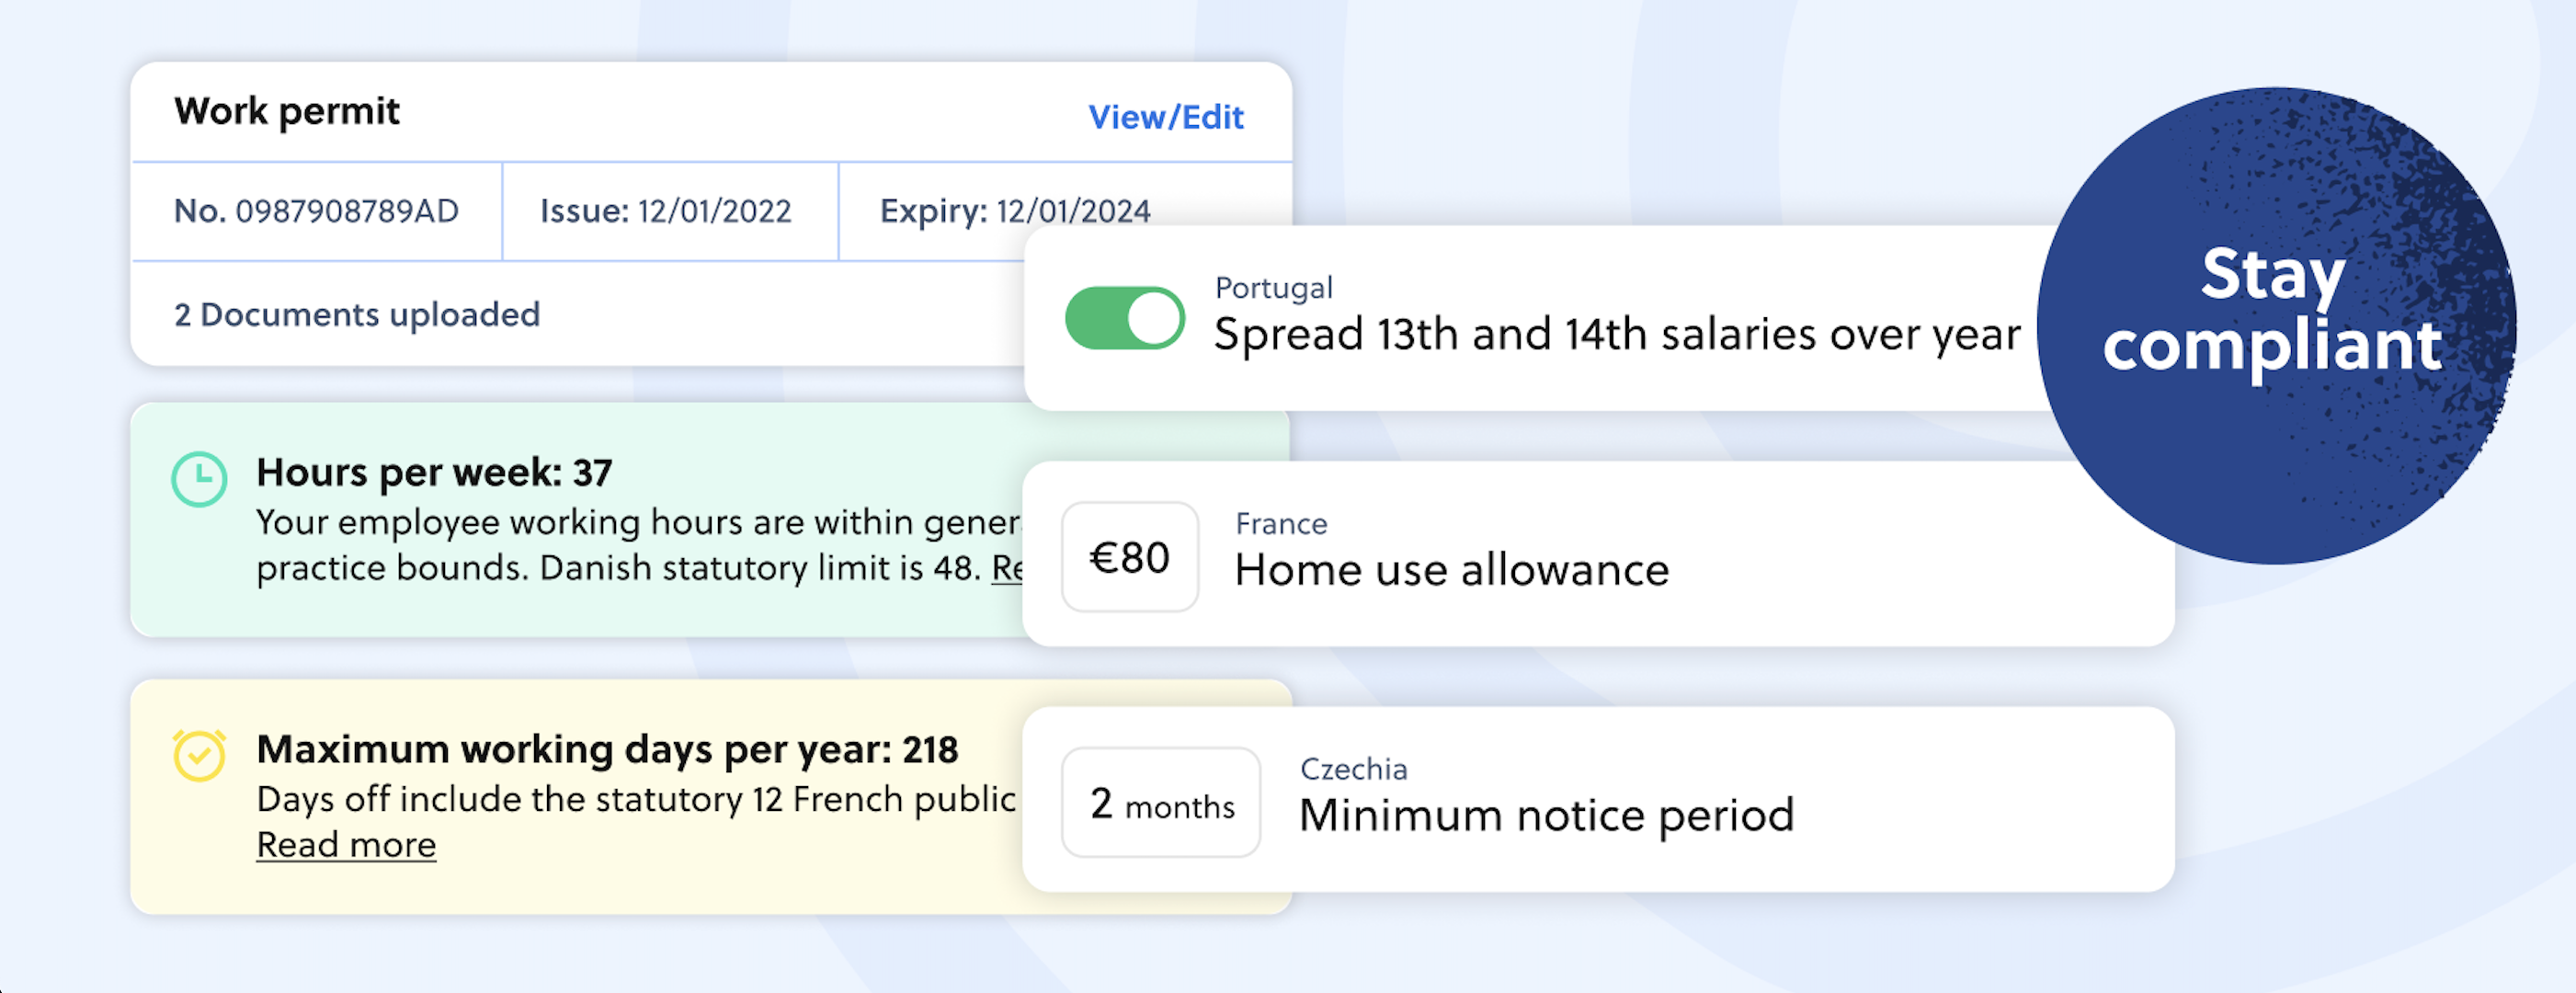Click the €80 amount box for France

click(x=1130, y=557)
